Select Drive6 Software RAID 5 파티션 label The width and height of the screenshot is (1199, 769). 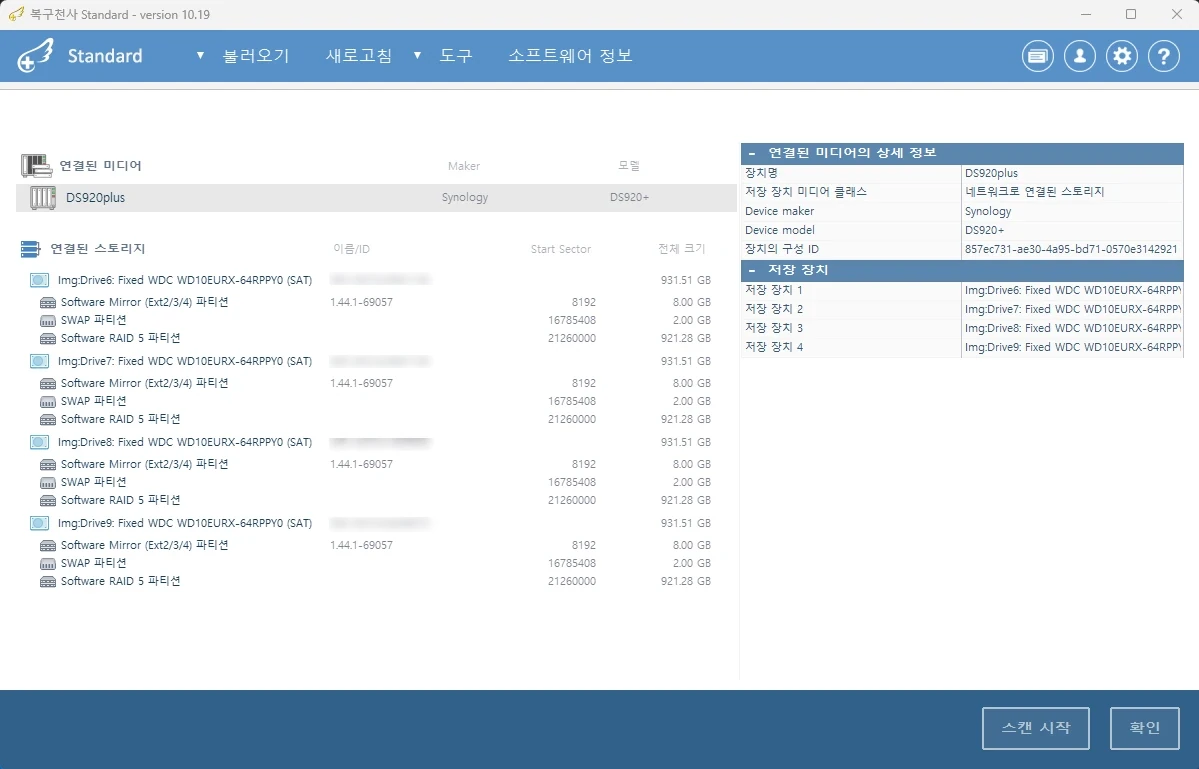120,338
